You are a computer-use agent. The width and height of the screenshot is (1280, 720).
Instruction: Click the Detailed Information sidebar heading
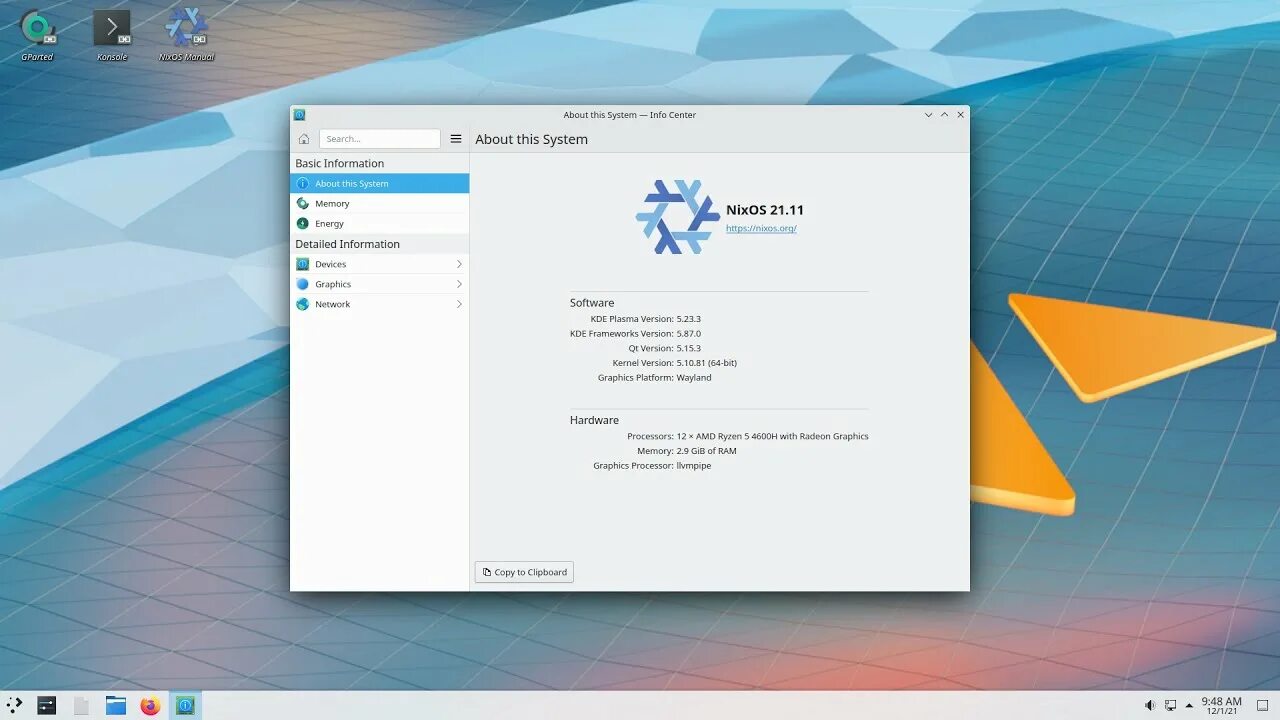point(347,244)
